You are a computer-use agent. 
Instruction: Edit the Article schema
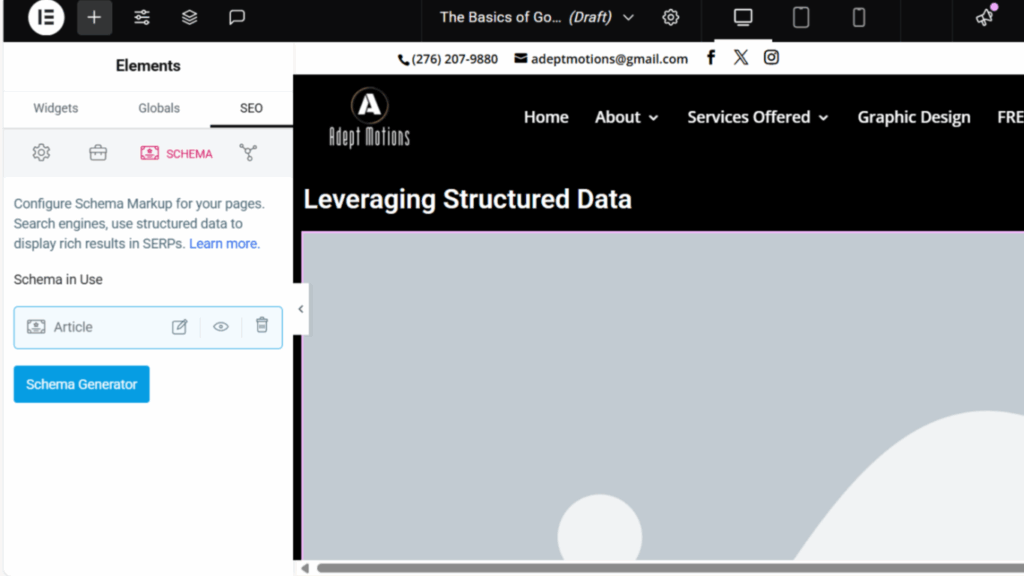click(x=180, y=327)
